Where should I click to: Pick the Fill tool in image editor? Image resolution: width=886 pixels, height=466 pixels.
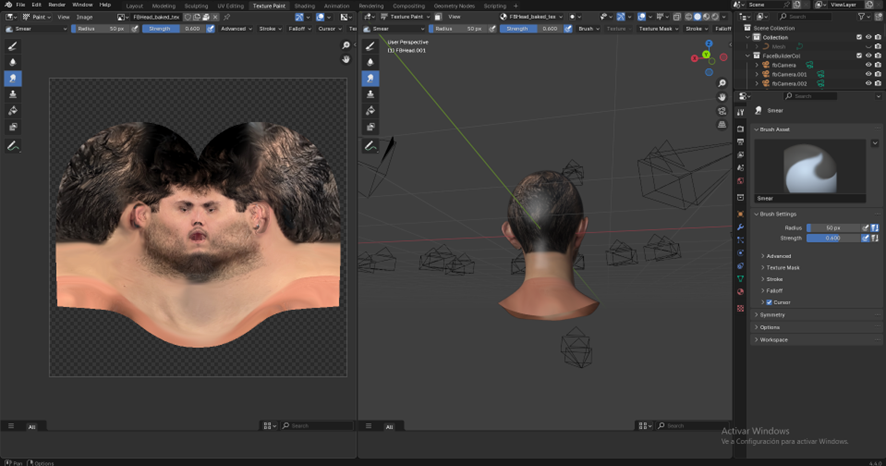pos(14,110)
